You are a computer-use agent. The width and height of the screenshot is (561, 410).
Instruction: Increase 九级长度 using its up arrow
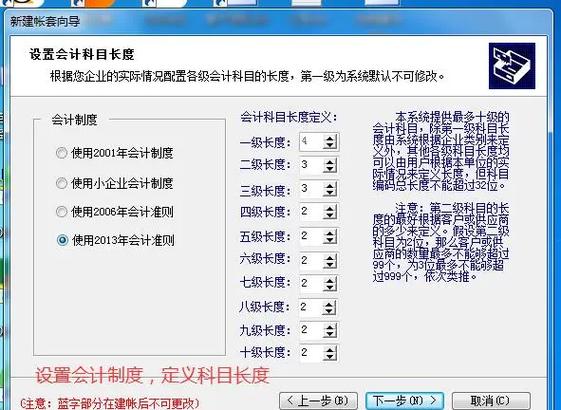330,326
